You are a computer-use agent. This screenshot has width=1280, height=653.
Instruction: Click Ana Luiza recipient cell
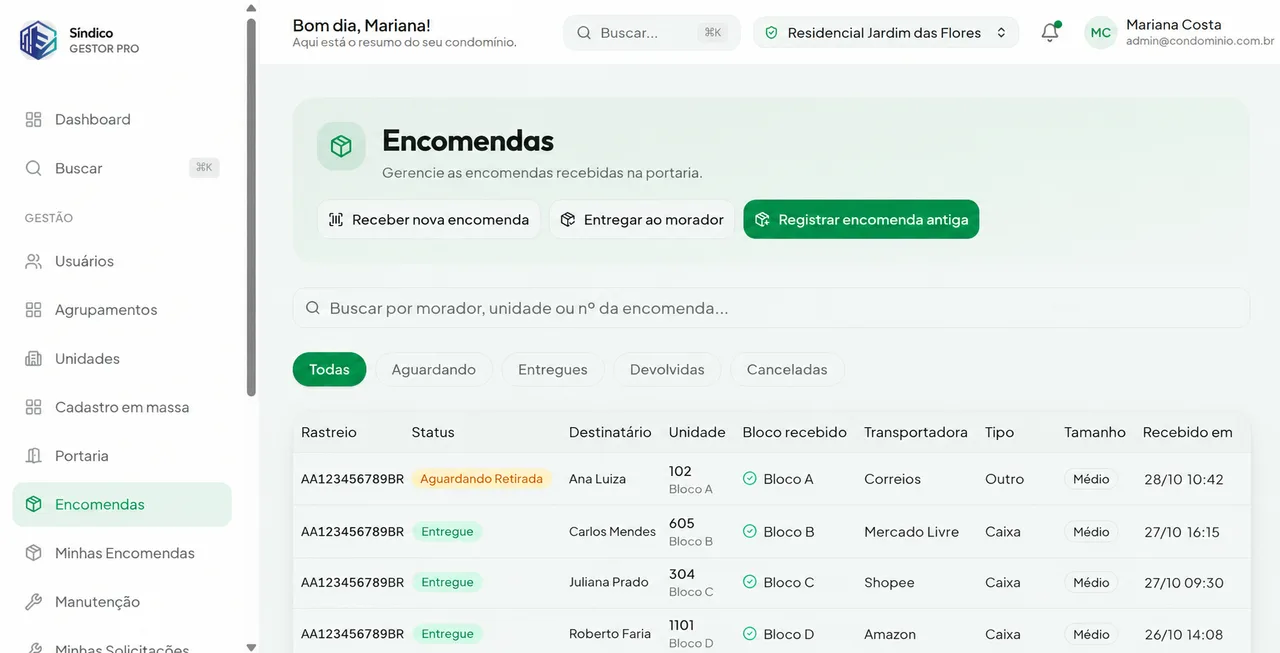[597, 479]
